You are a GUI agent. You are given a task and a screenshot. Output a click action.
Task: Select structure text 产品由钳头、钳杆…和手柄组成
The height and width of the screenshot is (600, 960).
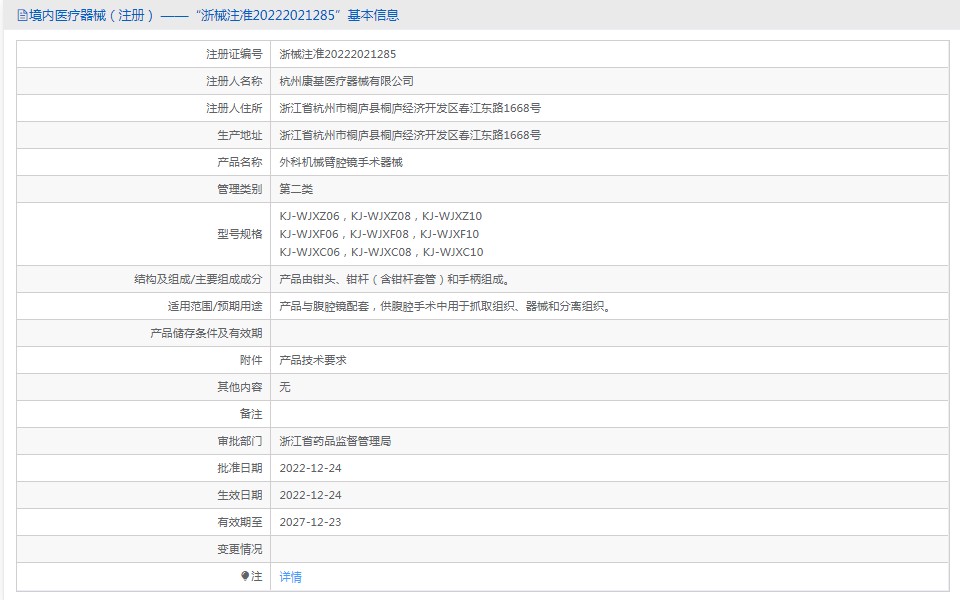coord(396,279)
